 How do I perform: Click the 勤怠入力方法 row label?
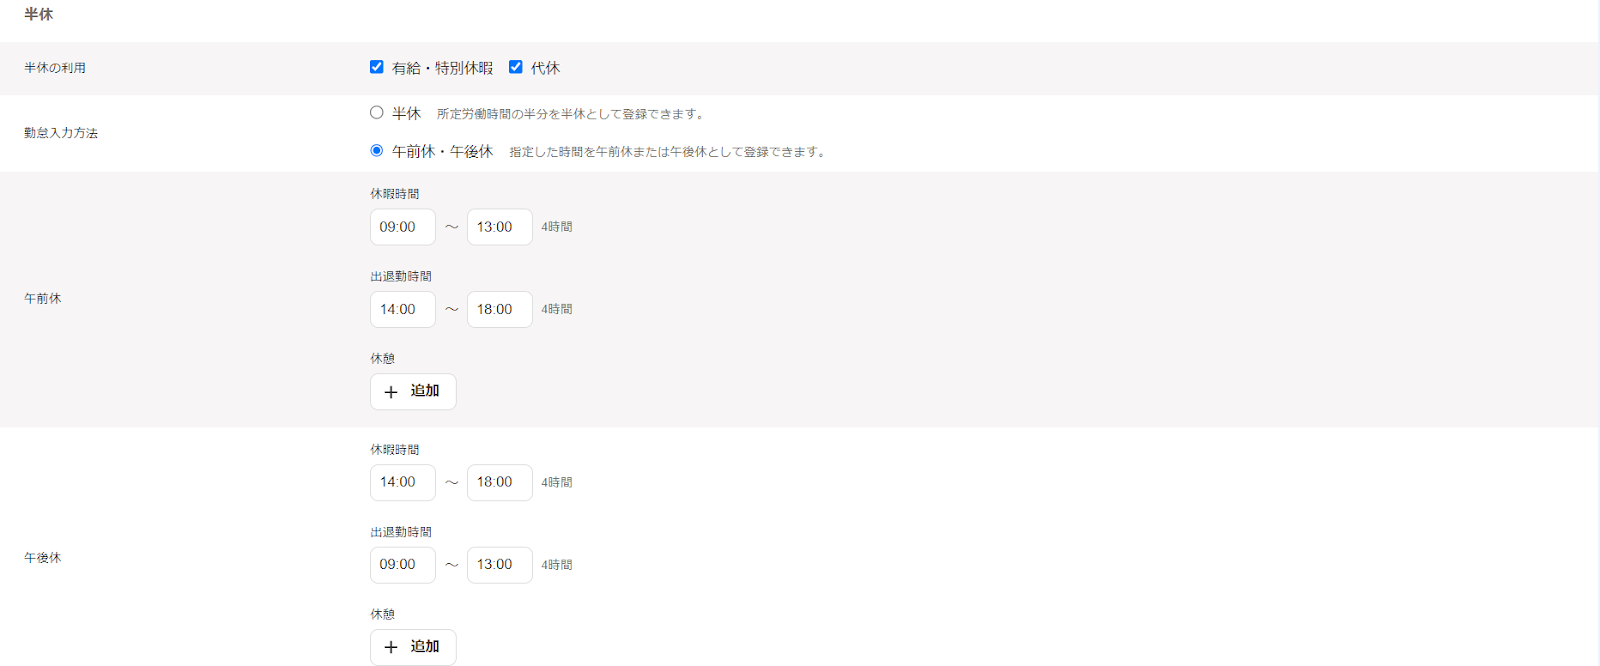click(61, 133)
